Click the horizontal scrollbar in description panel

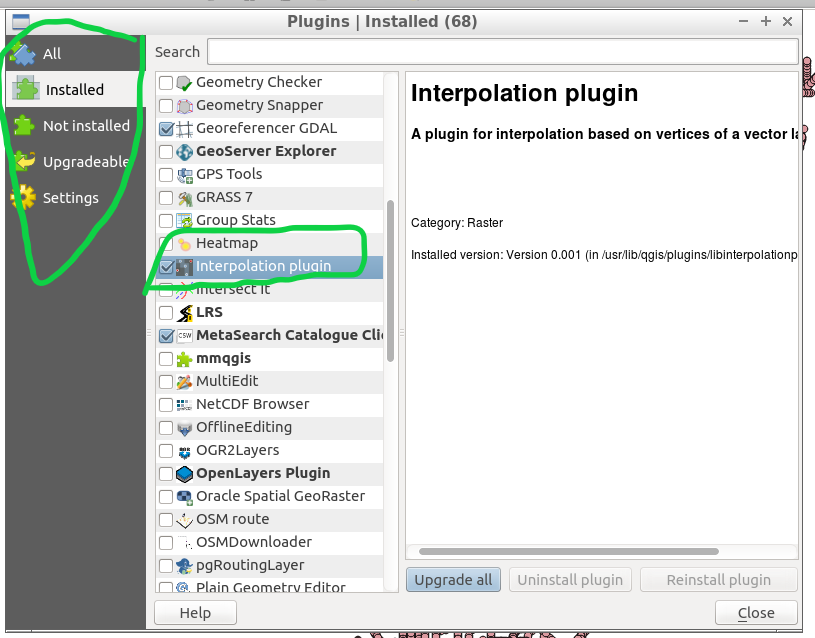600,551
